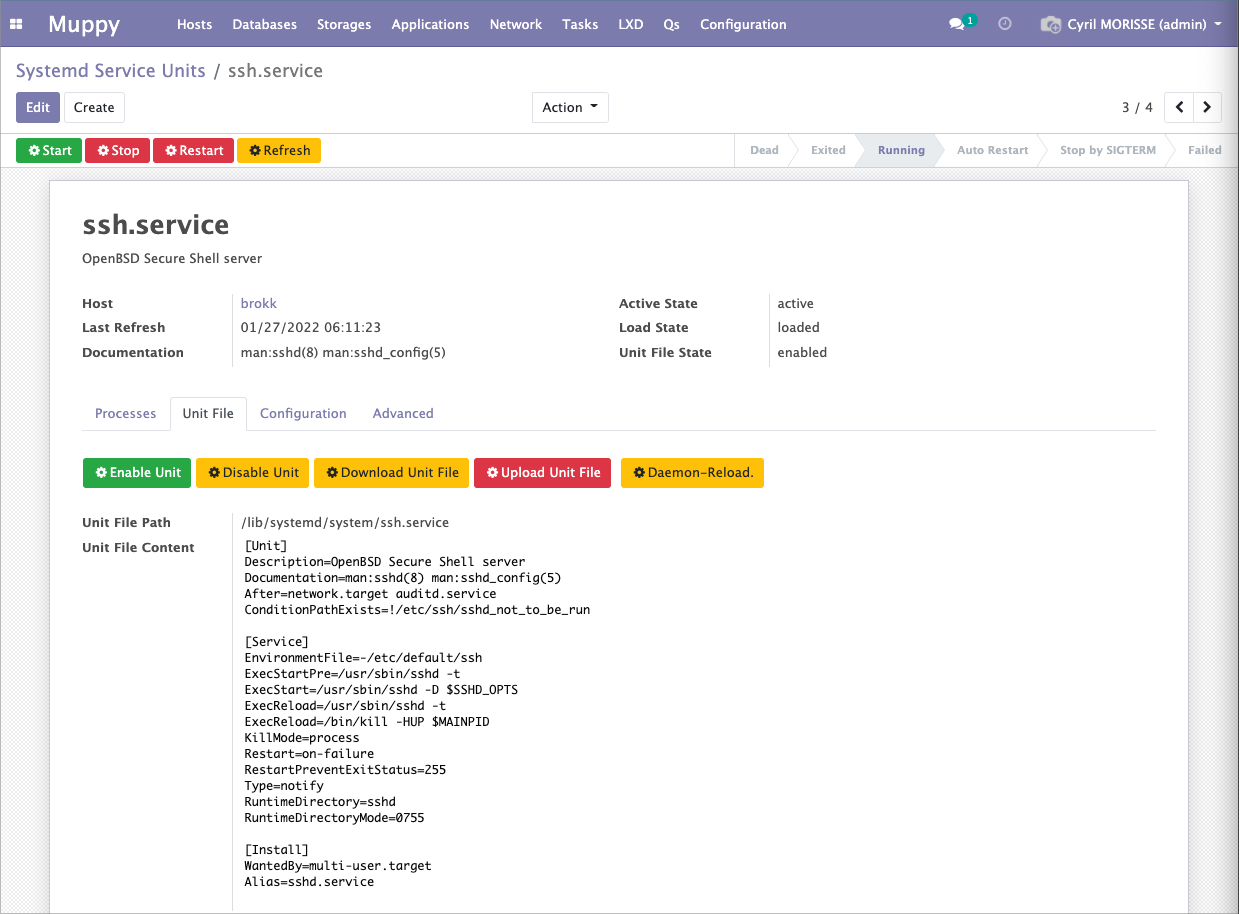Click the 'active' Active State value
The height and width of the screenshot is (914, 1239).
pyautogui.click(x=796, y=303)
